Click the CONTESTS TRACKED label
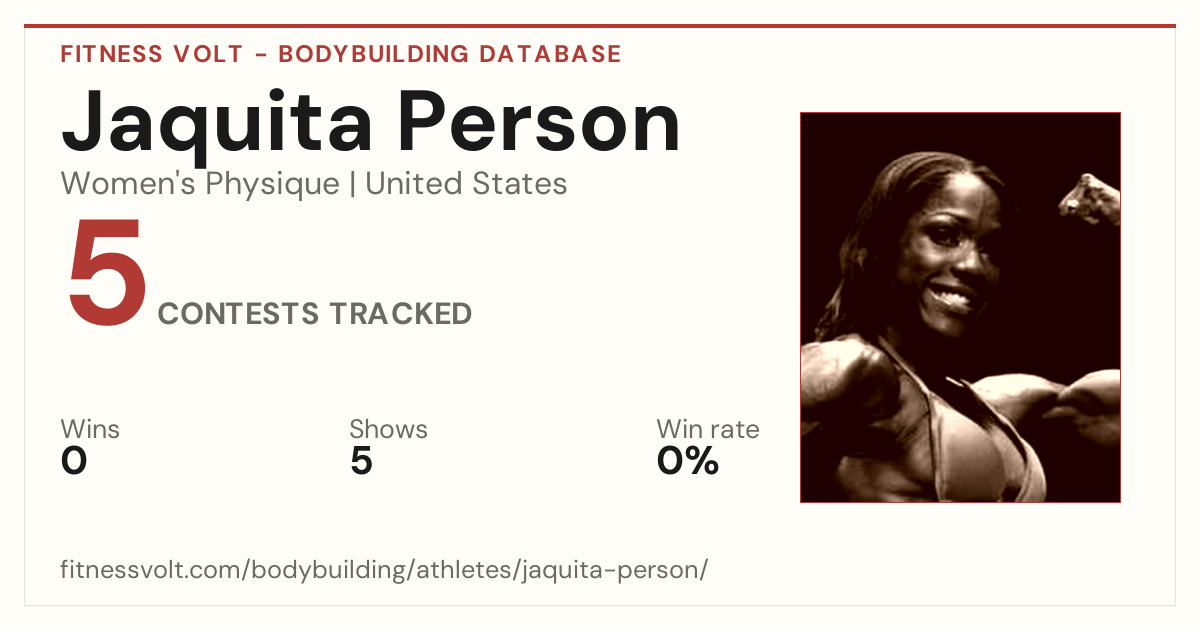The height and width of the screenshot is (630, 1200). point(315,314)
